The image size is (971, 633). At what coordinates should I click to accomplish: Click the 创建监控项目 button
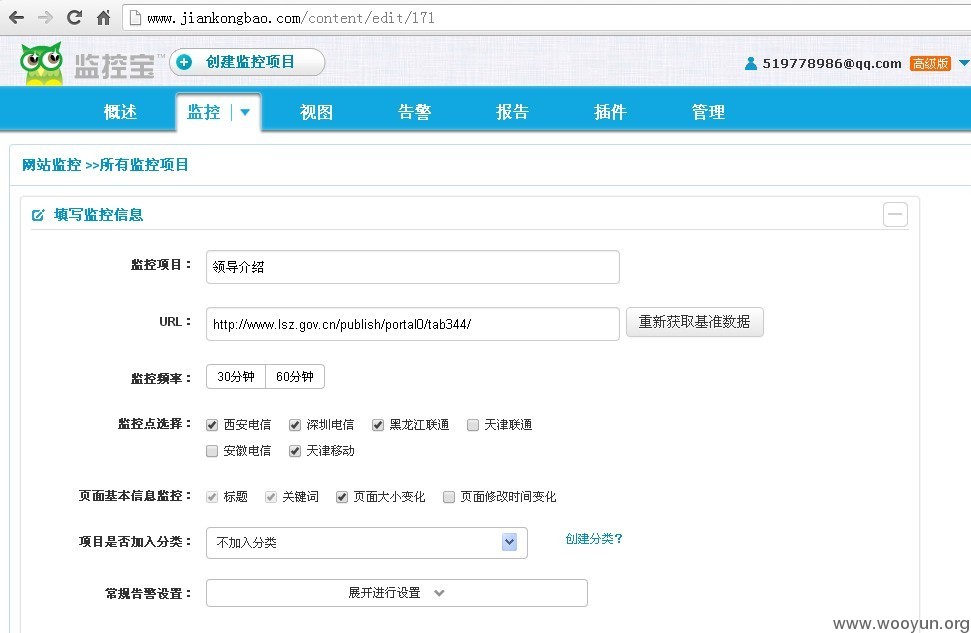click(247, 62)
